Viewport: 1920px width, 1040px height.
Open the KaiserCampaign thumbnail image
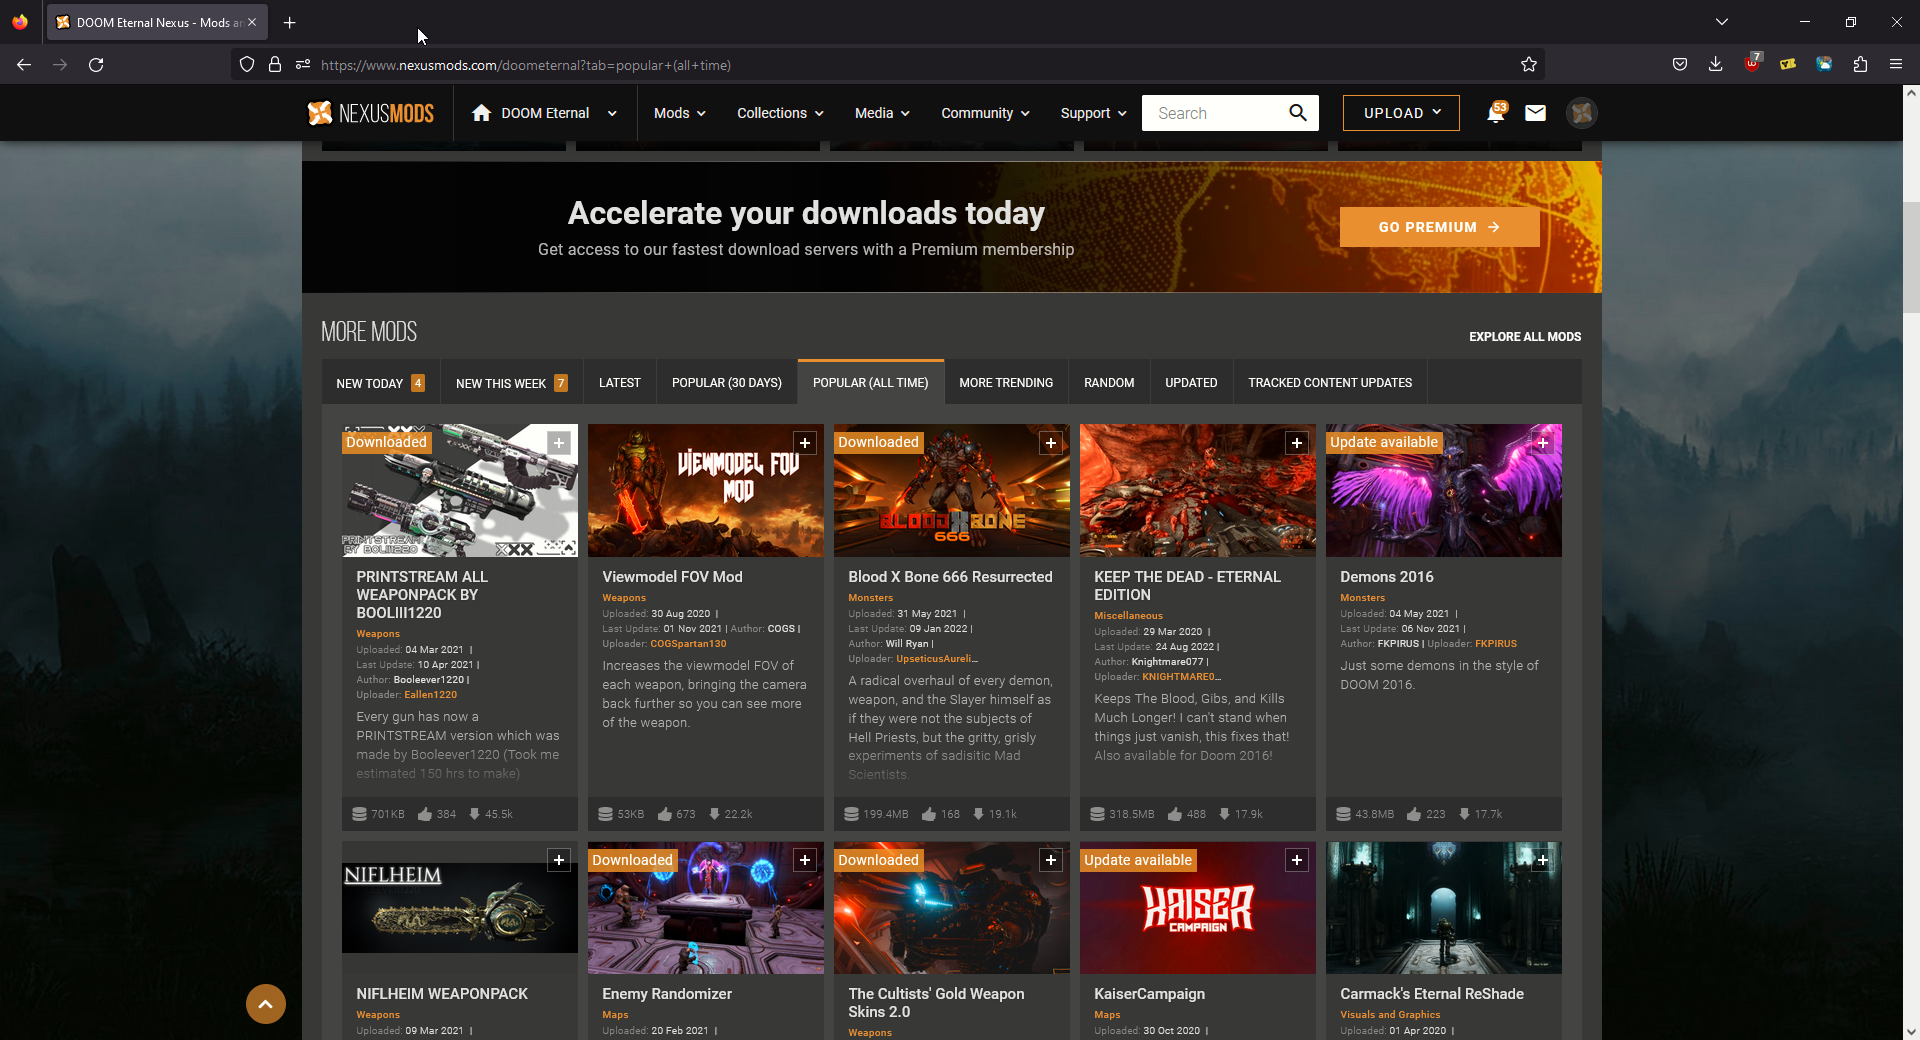[x=1198, y=908]
